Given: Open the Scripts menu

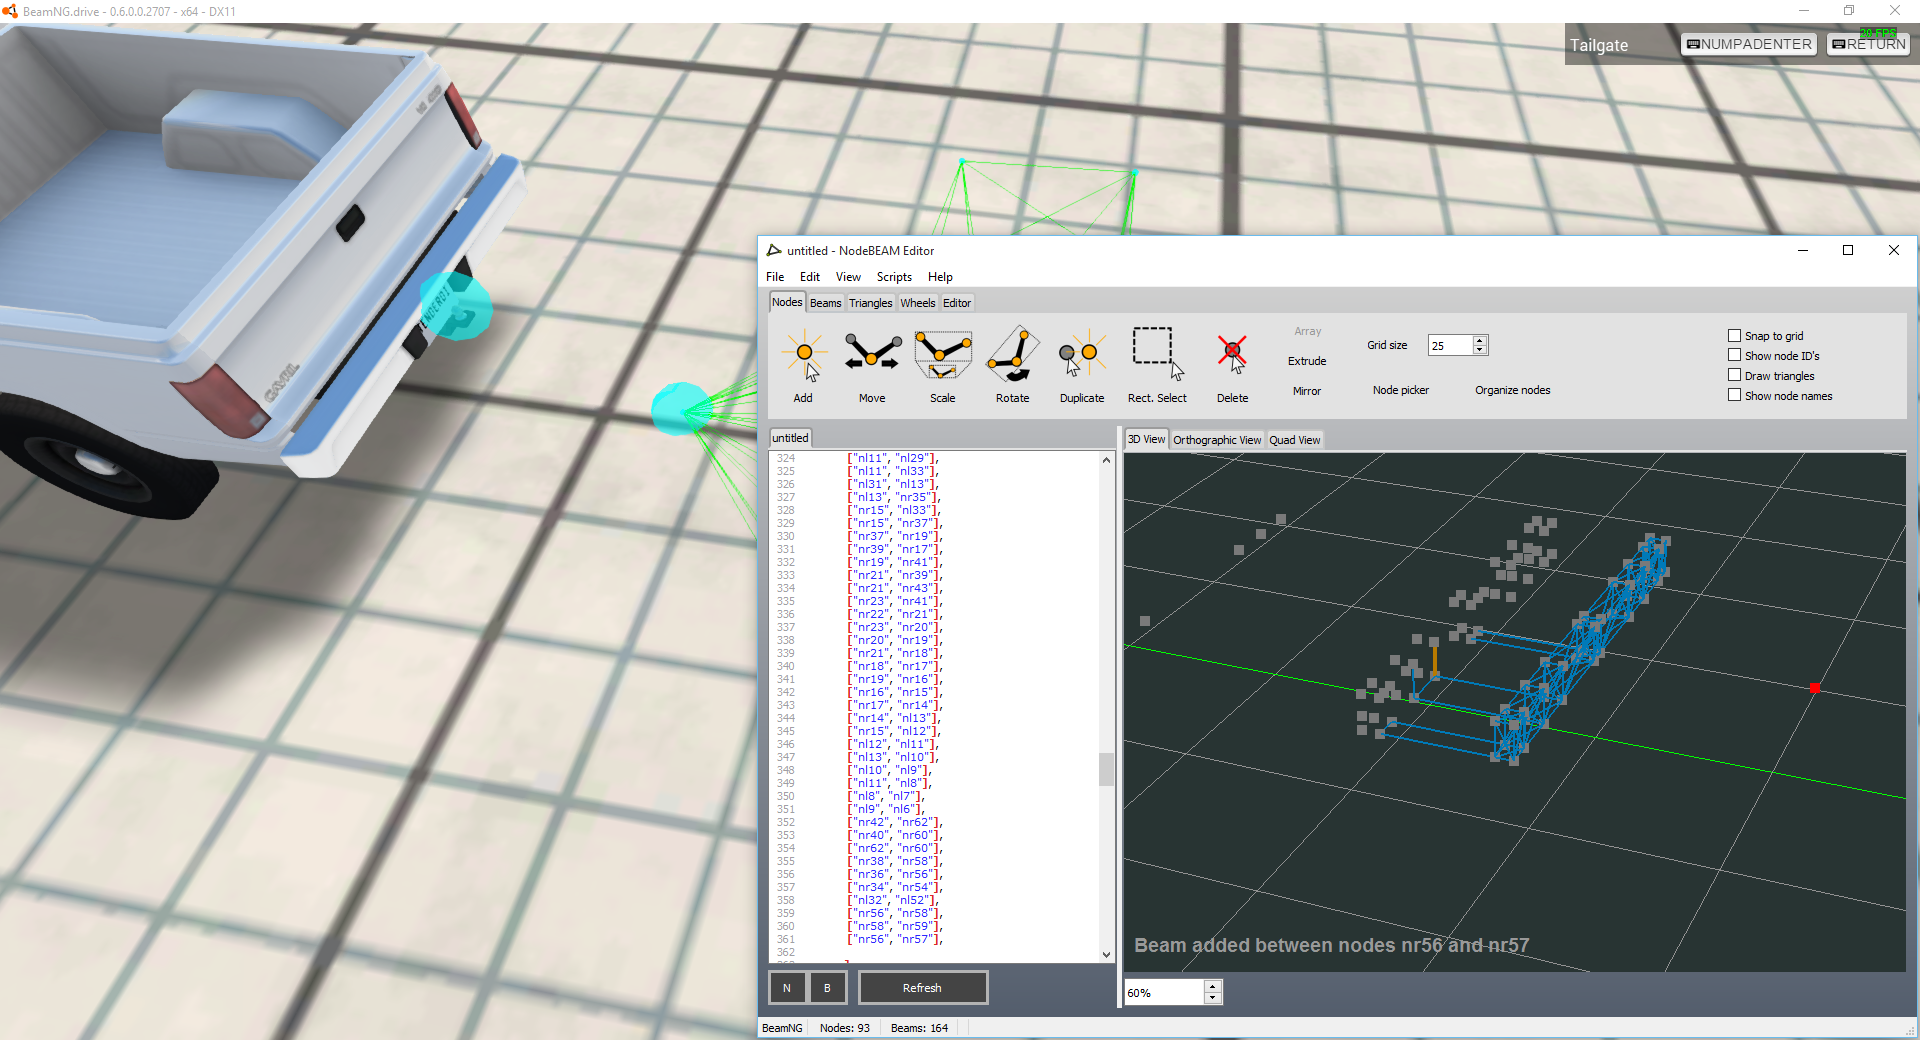Looking at the screenshot, I should click(x=894, y=277).
